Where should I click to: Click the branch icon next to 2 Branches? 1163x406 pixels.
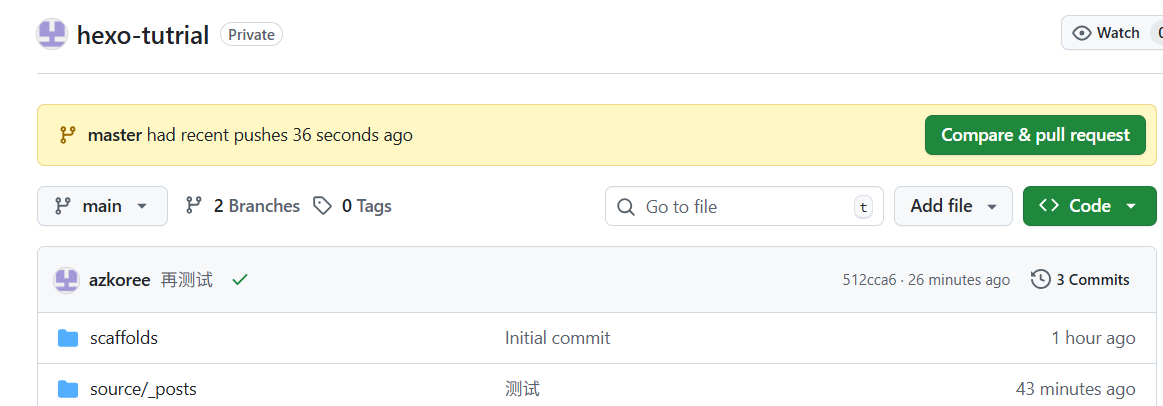click(194, 206)
